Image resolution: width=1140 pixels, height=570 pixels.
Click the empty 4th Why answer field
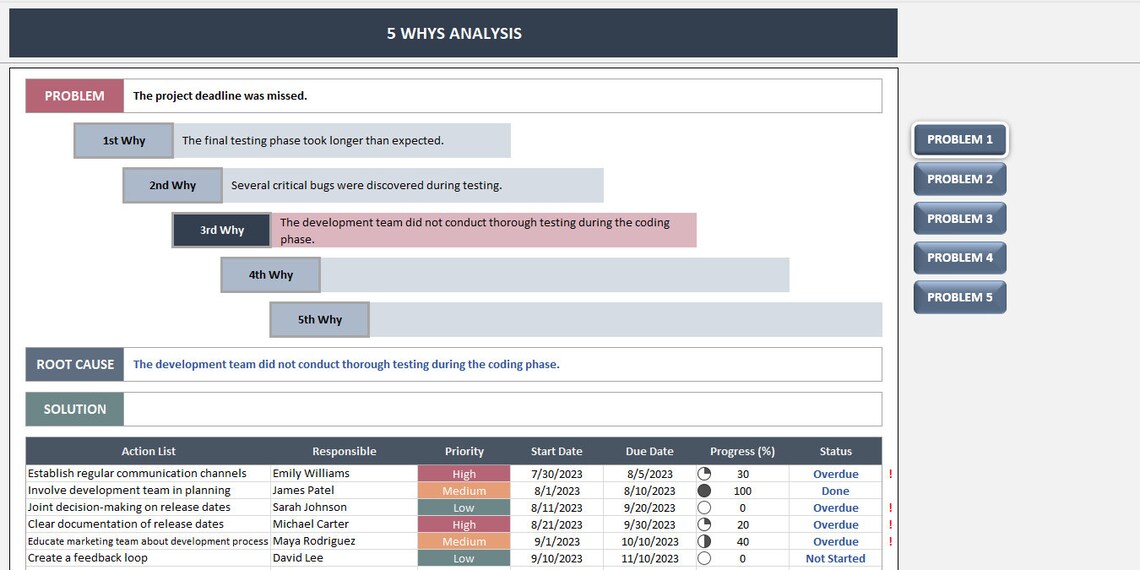point(555,275)
